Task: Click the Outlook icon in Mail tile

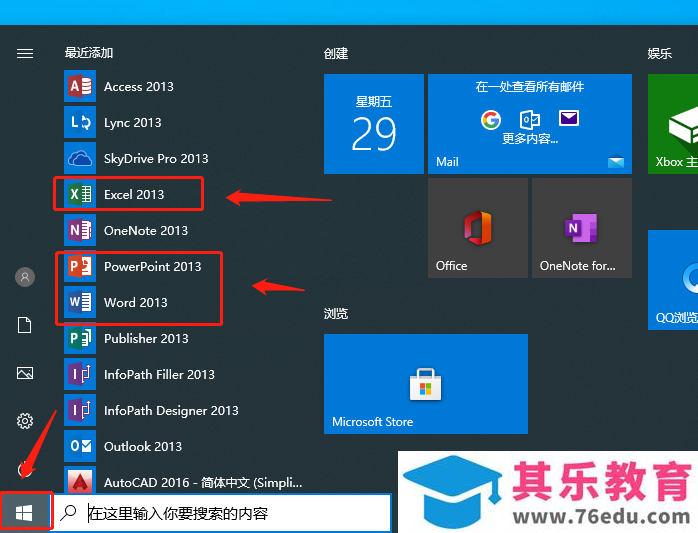Action: [530, 119]
